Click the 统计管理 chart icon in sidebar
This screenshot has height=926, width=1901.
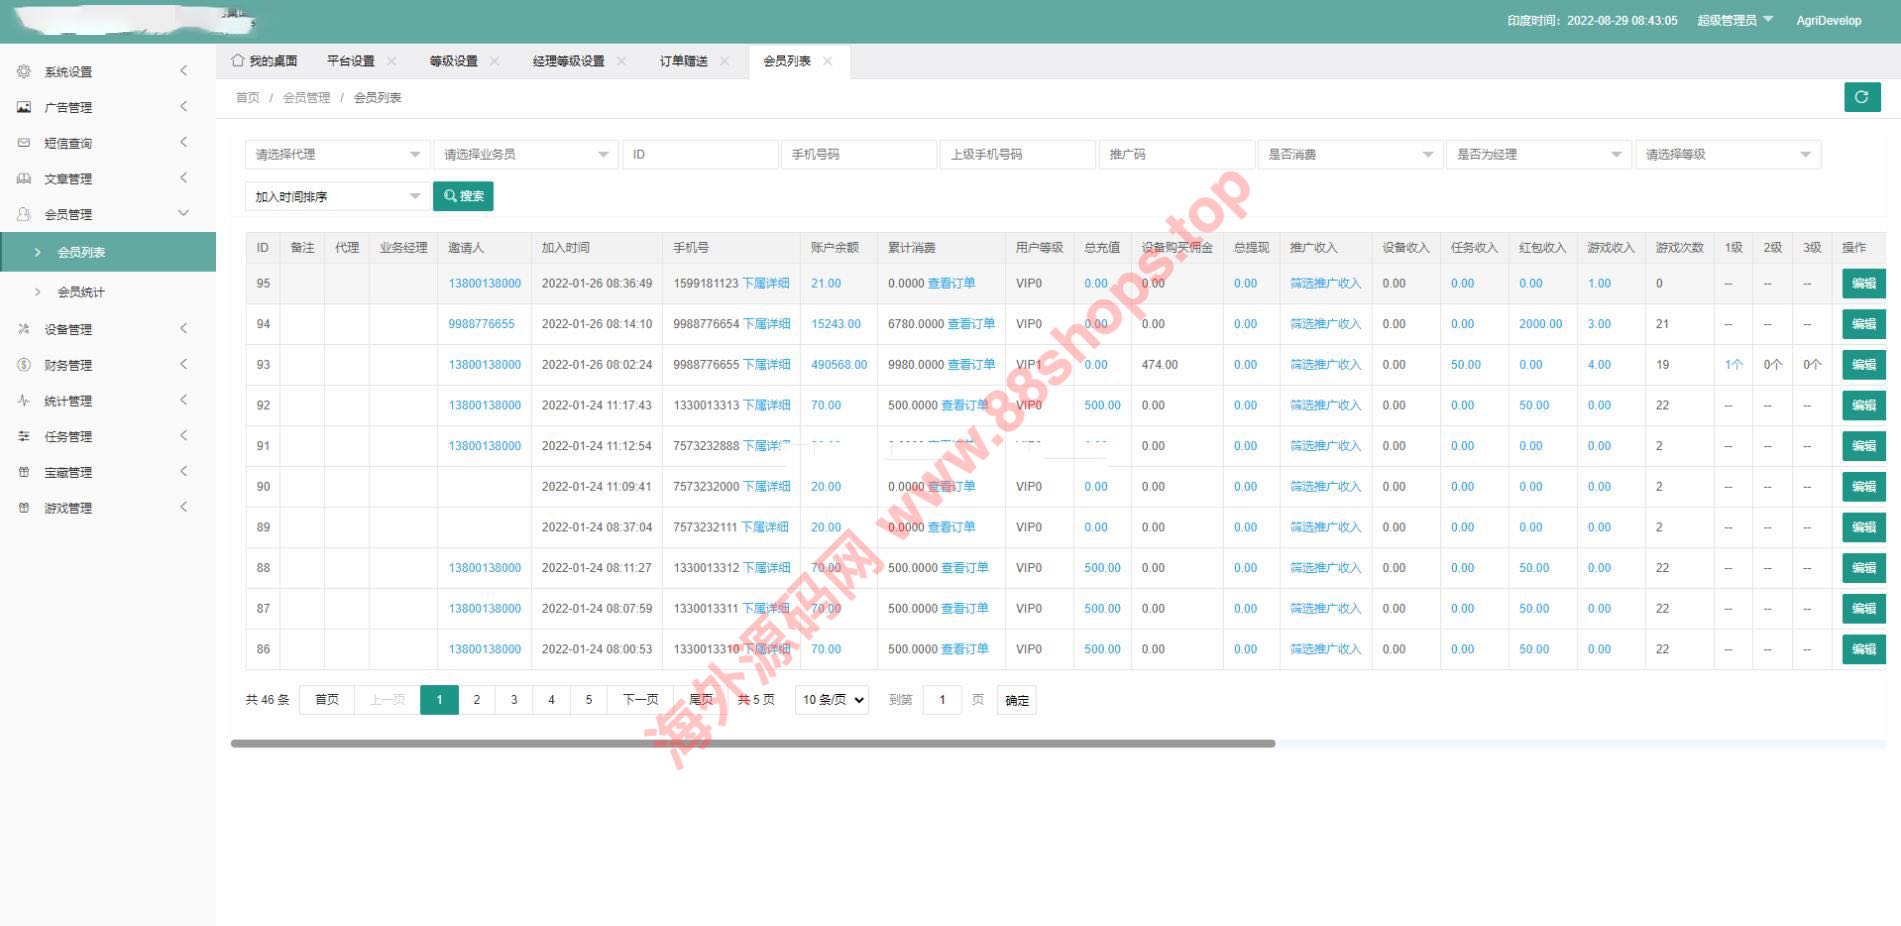(24, 401)
